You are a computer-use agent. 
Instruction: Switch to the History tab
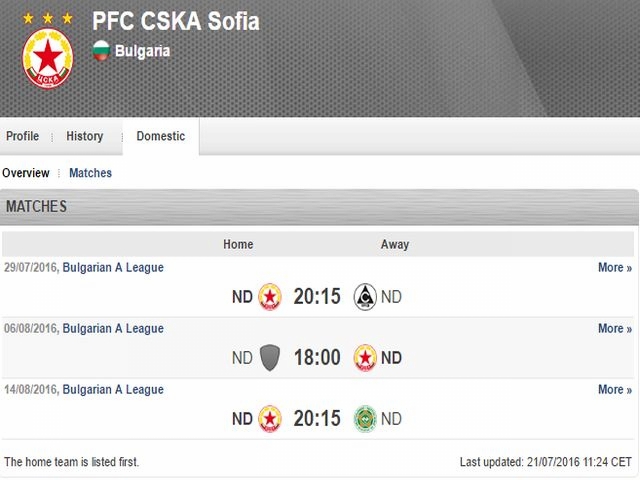85,136
